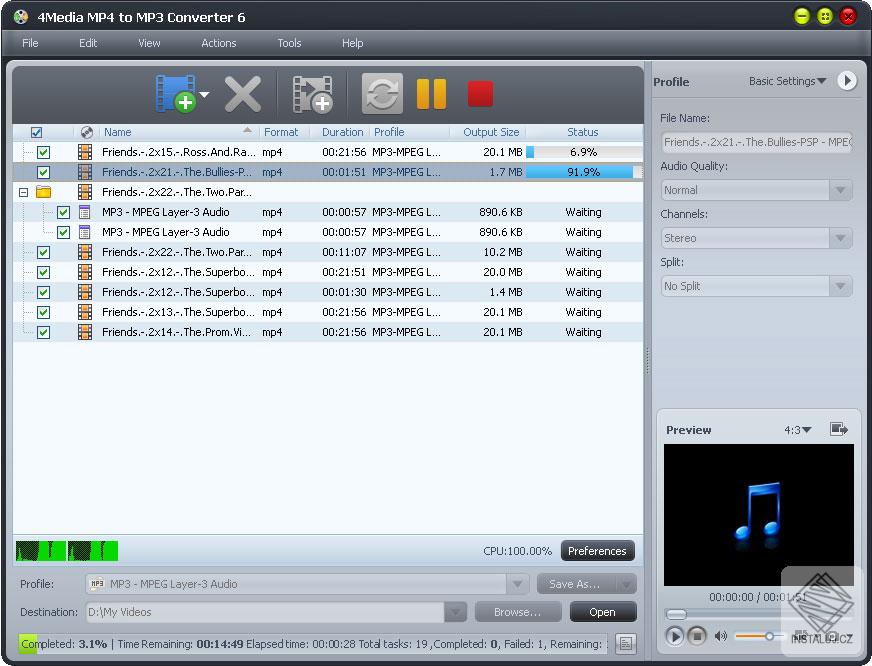Open the log icon in status bar
The height and width of the screenshot is (666, 872).
(626, 644)
